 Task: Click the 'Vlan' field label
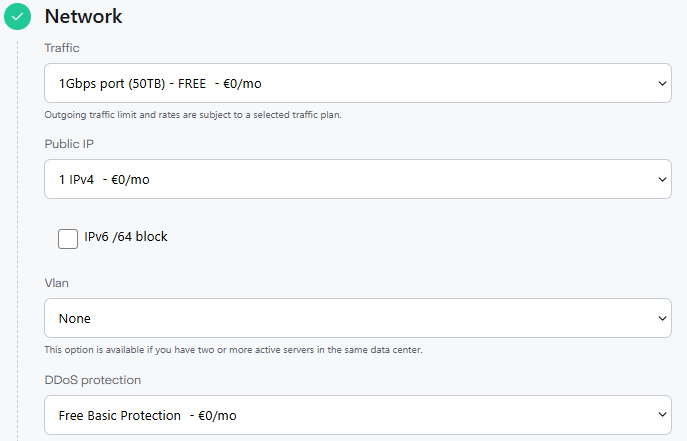(57, 283)
